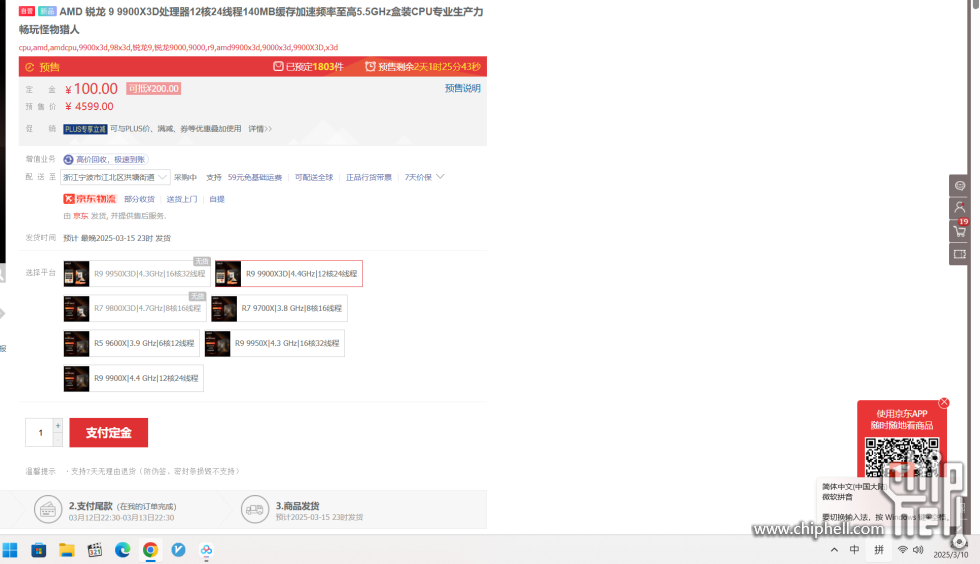Screen dimensions: 980x564
Task: Click the 可抵¥200.00 deposit offset tag
Action: click(x=154, y=89)
